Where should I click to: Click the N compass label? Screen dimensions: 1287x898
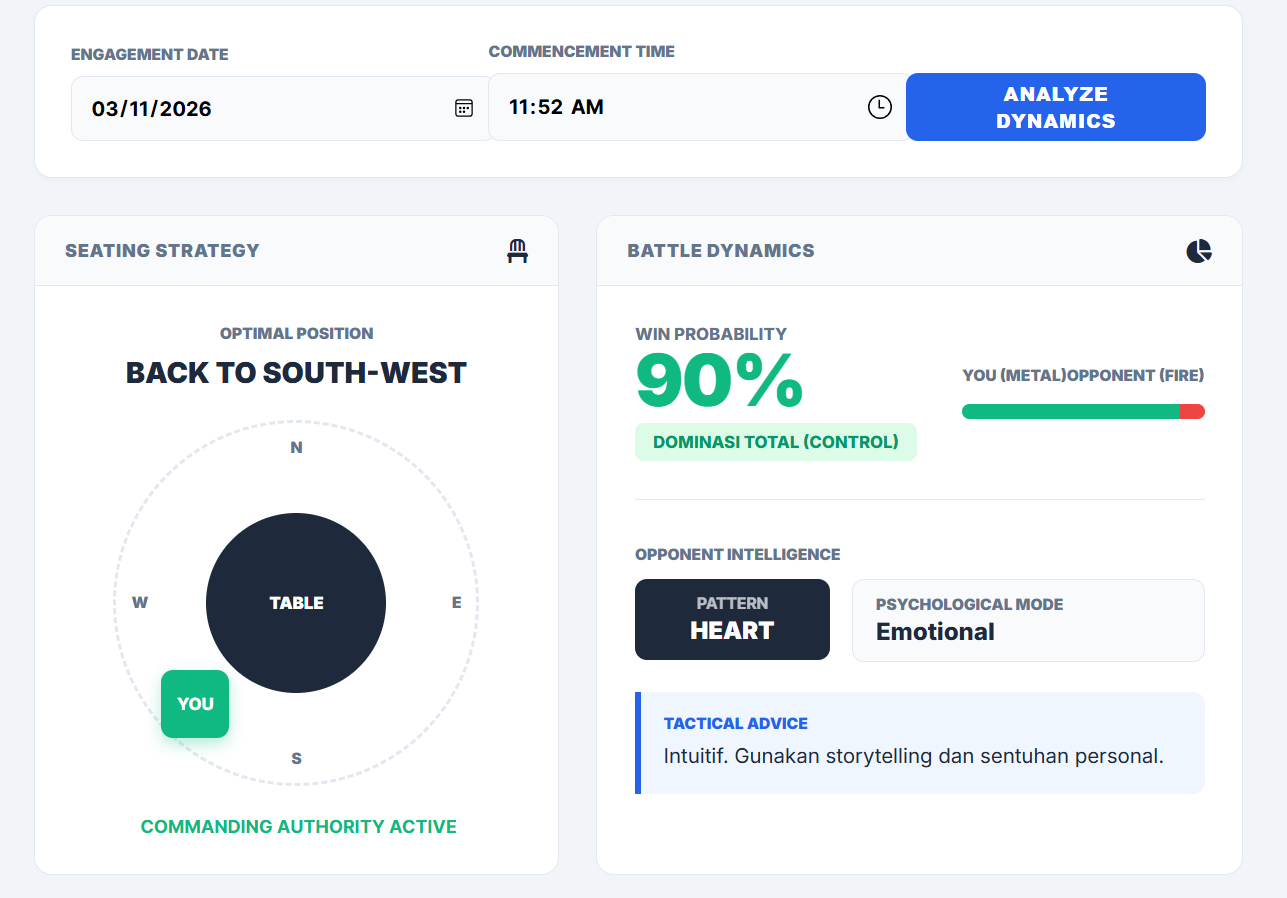pos(296,448)
